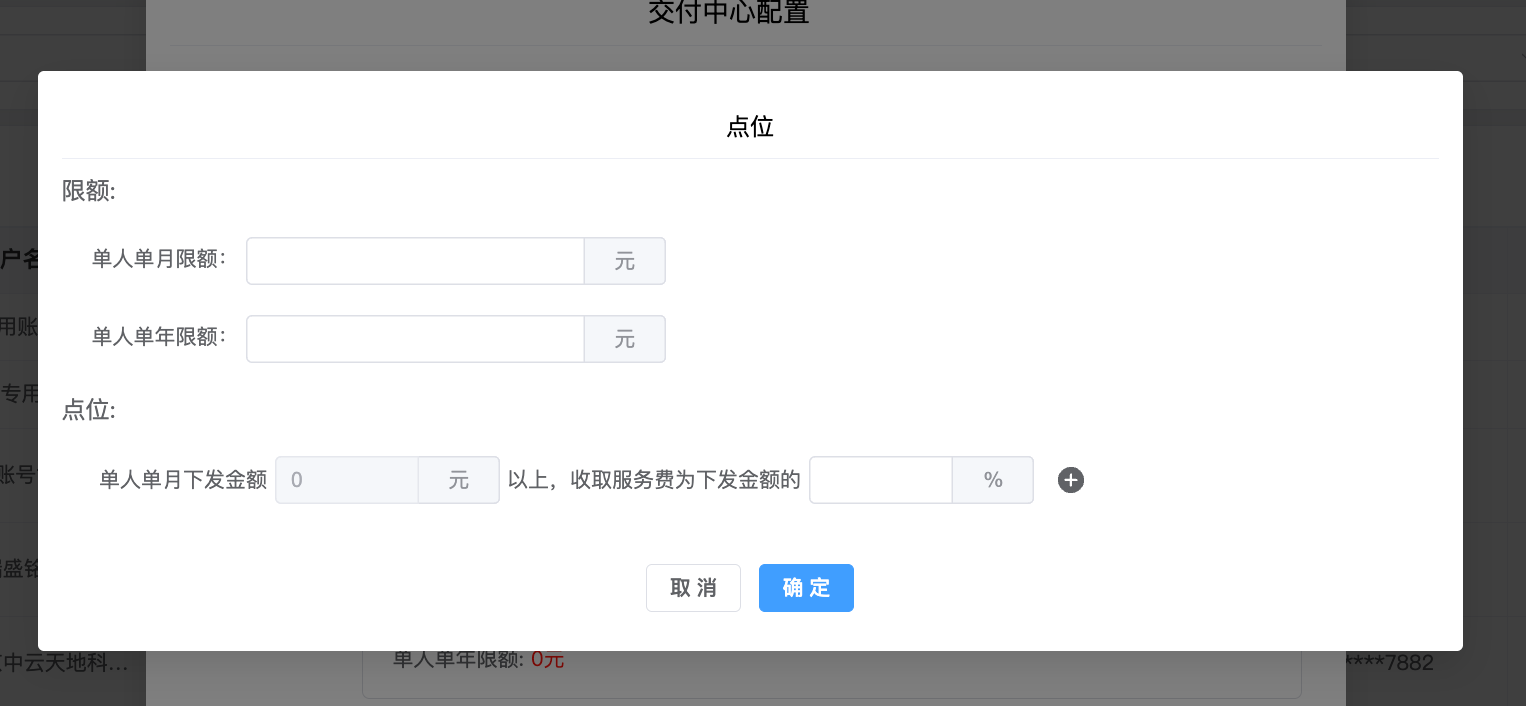Click the plus icon to add tier
Image resolution: width=1526 pixels, height=706 pixels.
tap(1071, 480)
